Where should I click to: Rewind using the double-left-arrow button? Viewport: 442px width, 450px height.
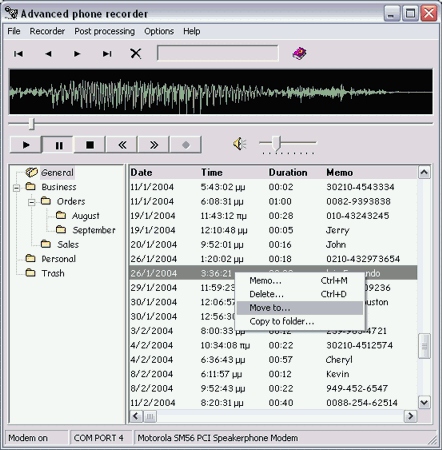tap(122, 145)
